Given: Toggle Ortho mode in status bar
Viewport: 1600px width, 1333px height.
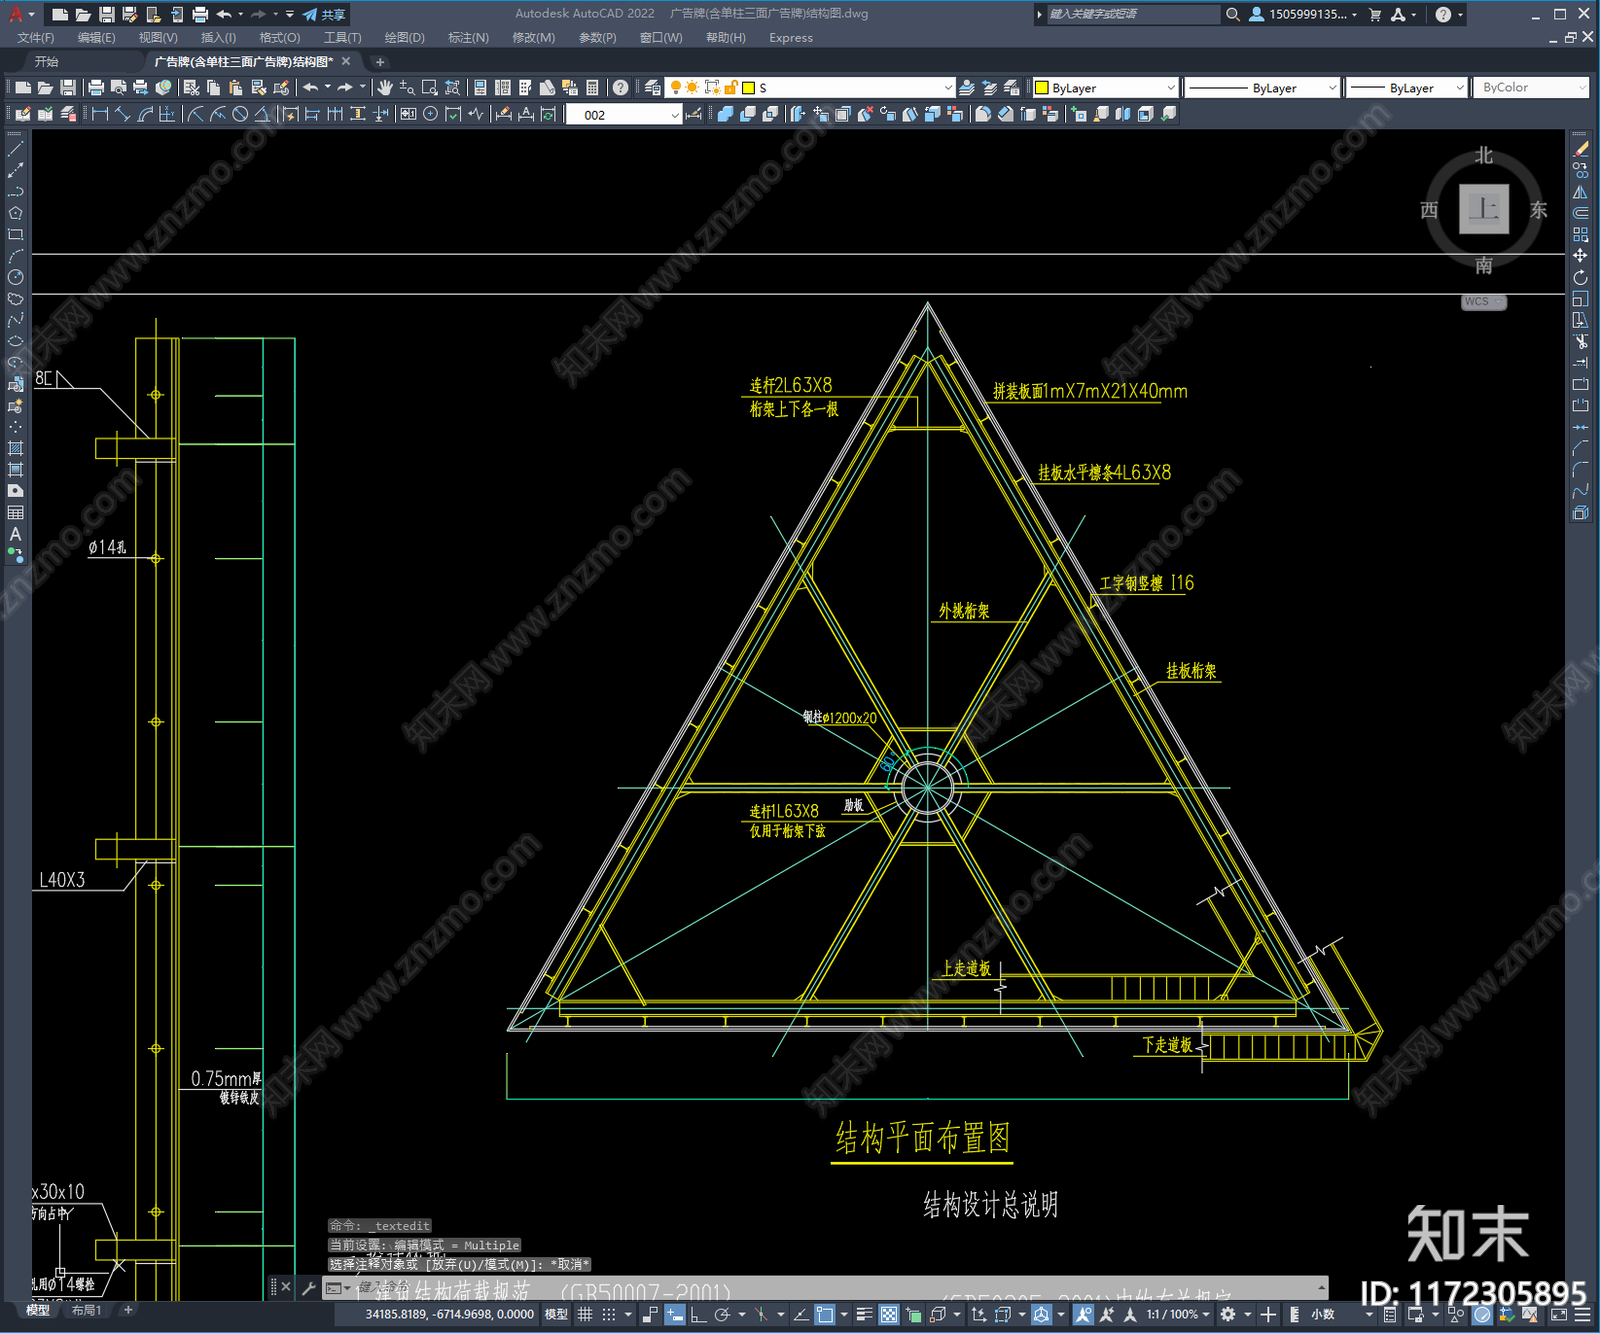Looking at the screenshot, I should click(698, 1315).
